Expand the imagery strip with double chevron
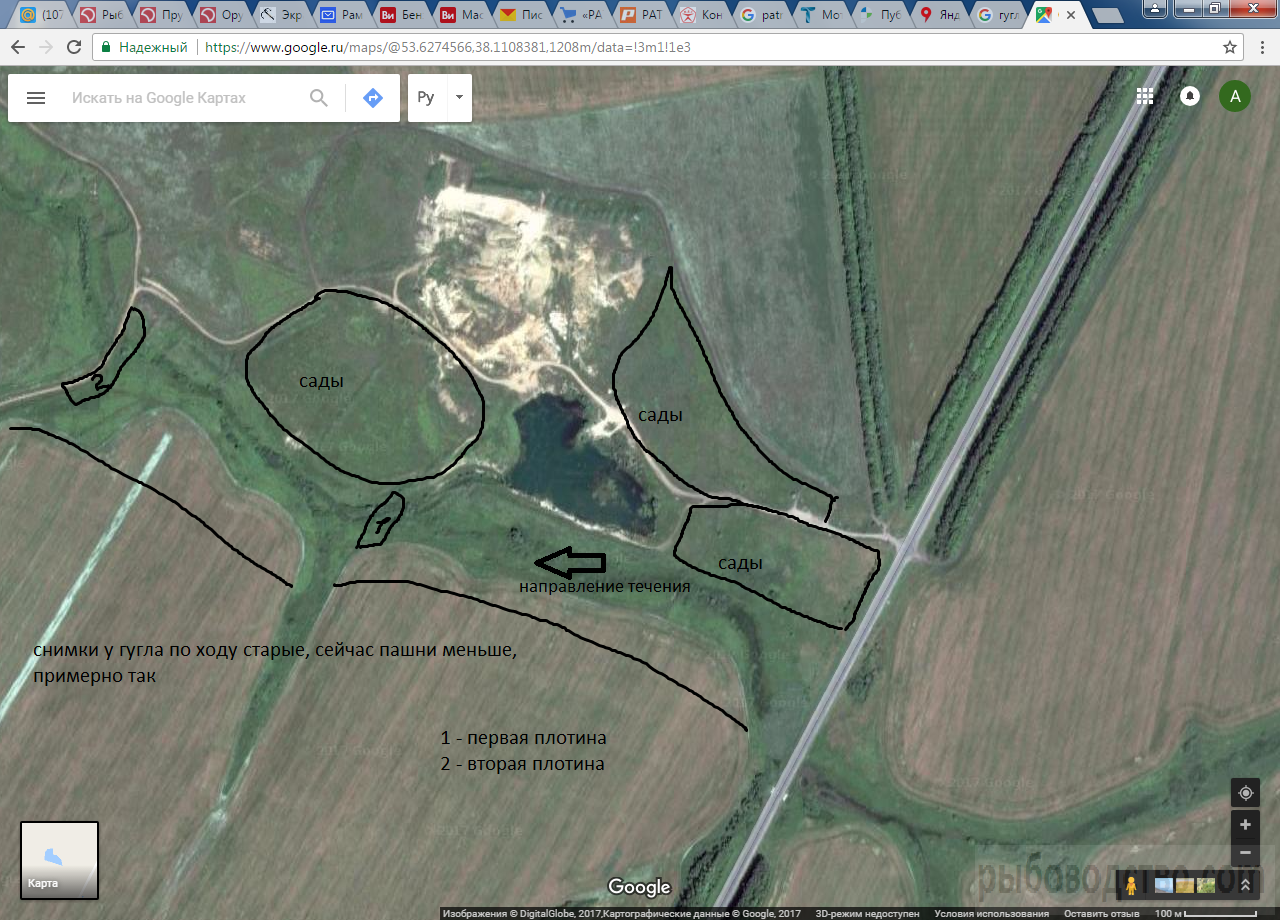This screenshot has width=1280, height=920. pos(1245,885)
